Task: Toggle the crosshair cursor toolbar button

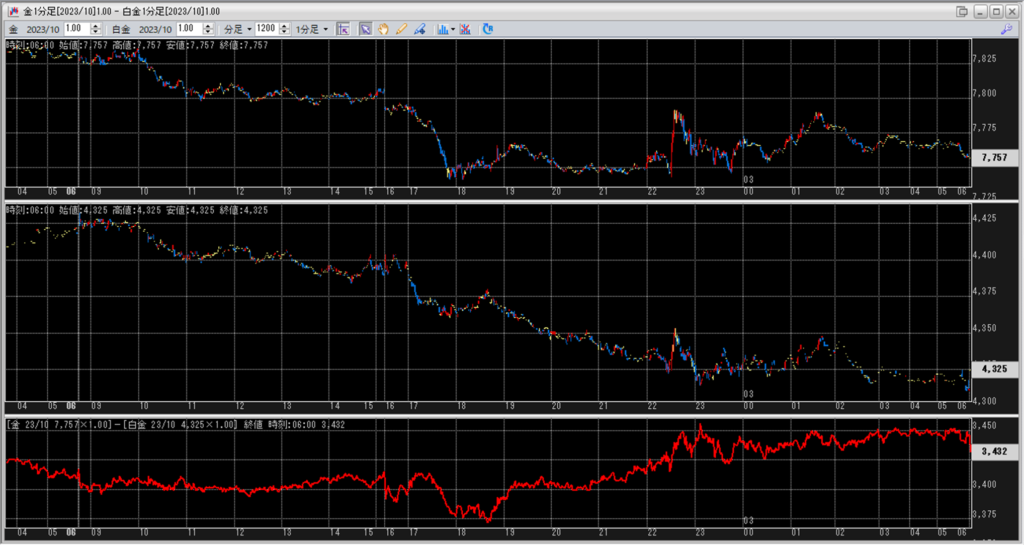Action: pos(343,29)
